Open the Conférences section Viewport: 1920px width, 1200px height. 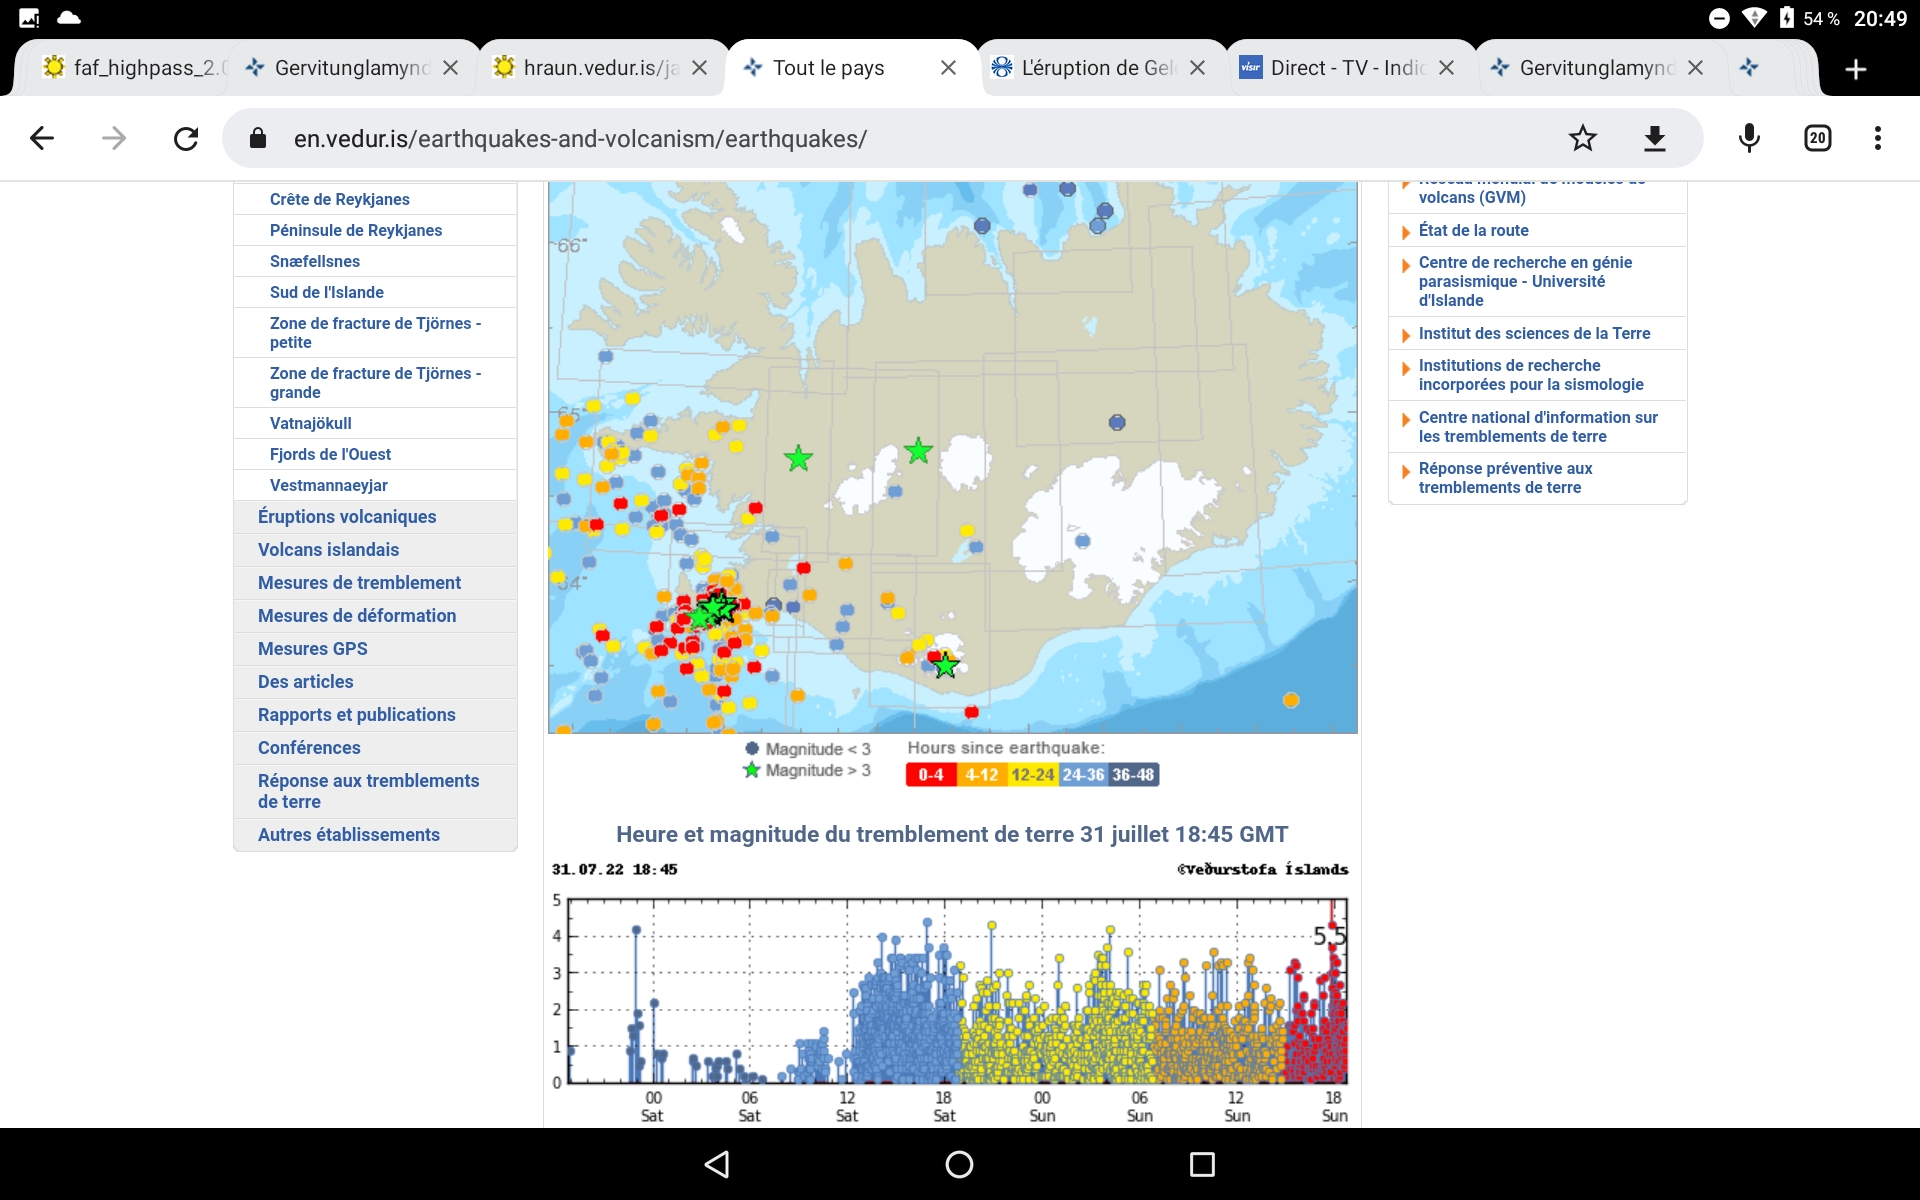point(309,747)
